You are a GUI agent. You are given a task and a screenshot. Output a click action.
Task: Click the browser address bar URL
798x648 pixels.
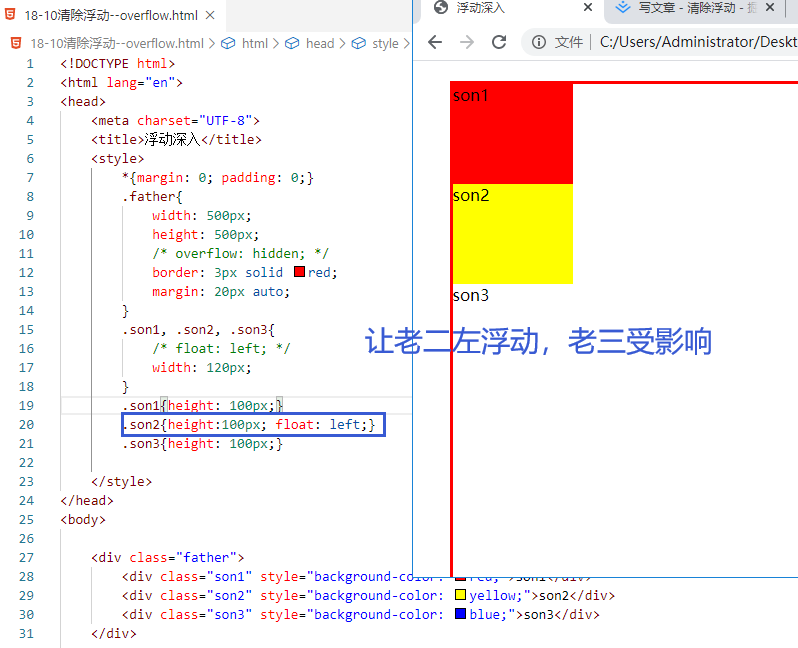click(x=698, y=42)
